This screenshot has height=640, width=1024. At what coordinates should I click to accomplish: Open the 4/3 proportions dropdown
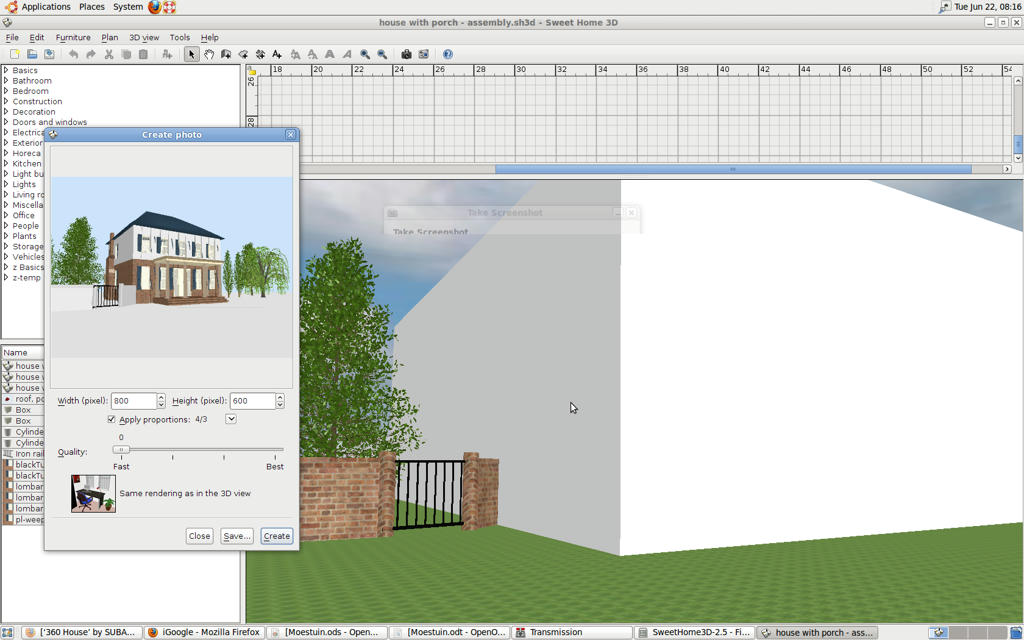pos(231,420)
